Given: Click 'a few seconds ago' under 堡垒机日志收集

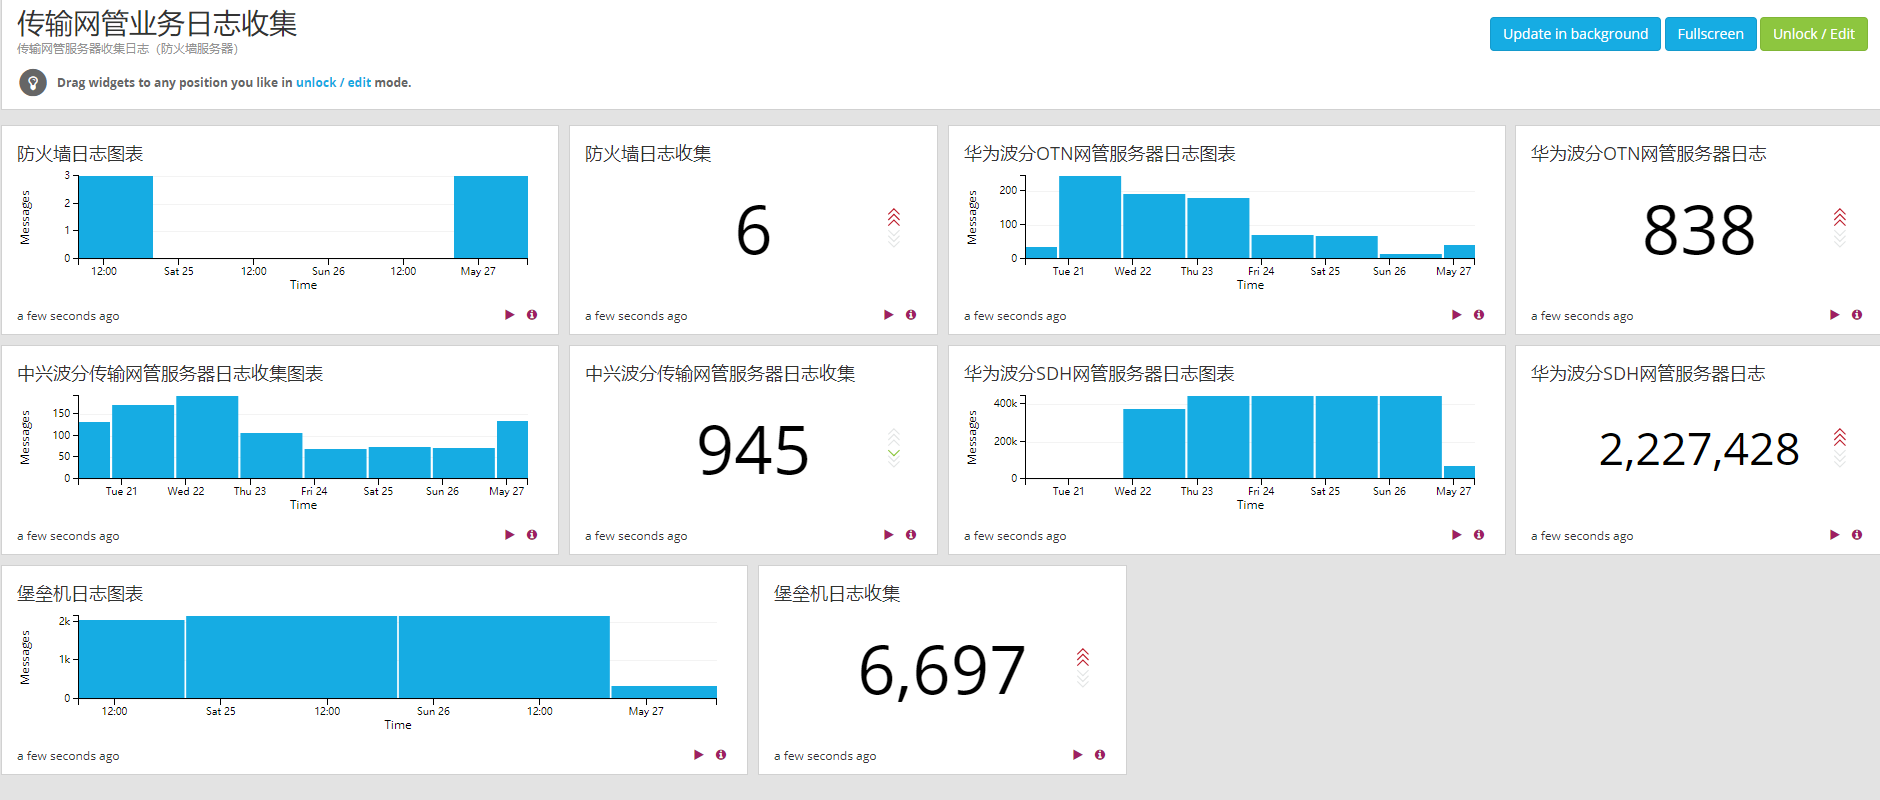Looking at the screenshot, I should point(825,756).
